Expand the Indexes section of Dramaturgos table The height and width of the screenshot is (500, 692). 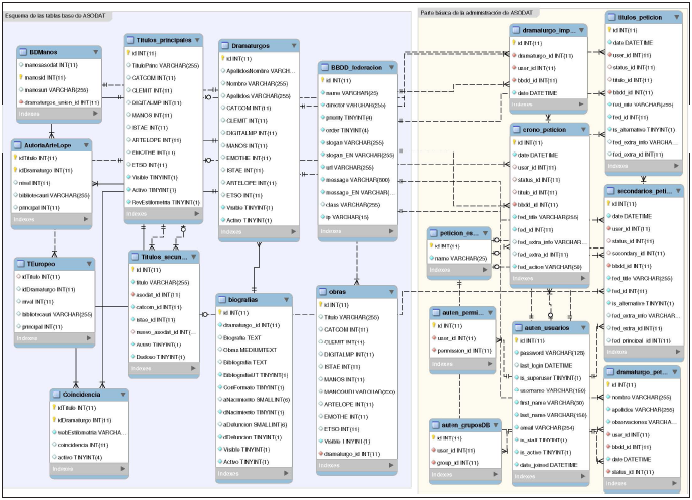point(293,232)
